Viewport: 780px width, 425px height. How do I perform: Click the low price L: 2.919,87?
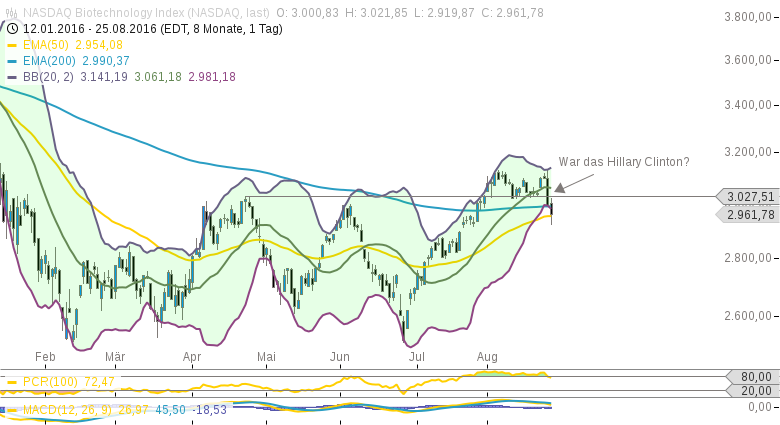tap(444, 13)
